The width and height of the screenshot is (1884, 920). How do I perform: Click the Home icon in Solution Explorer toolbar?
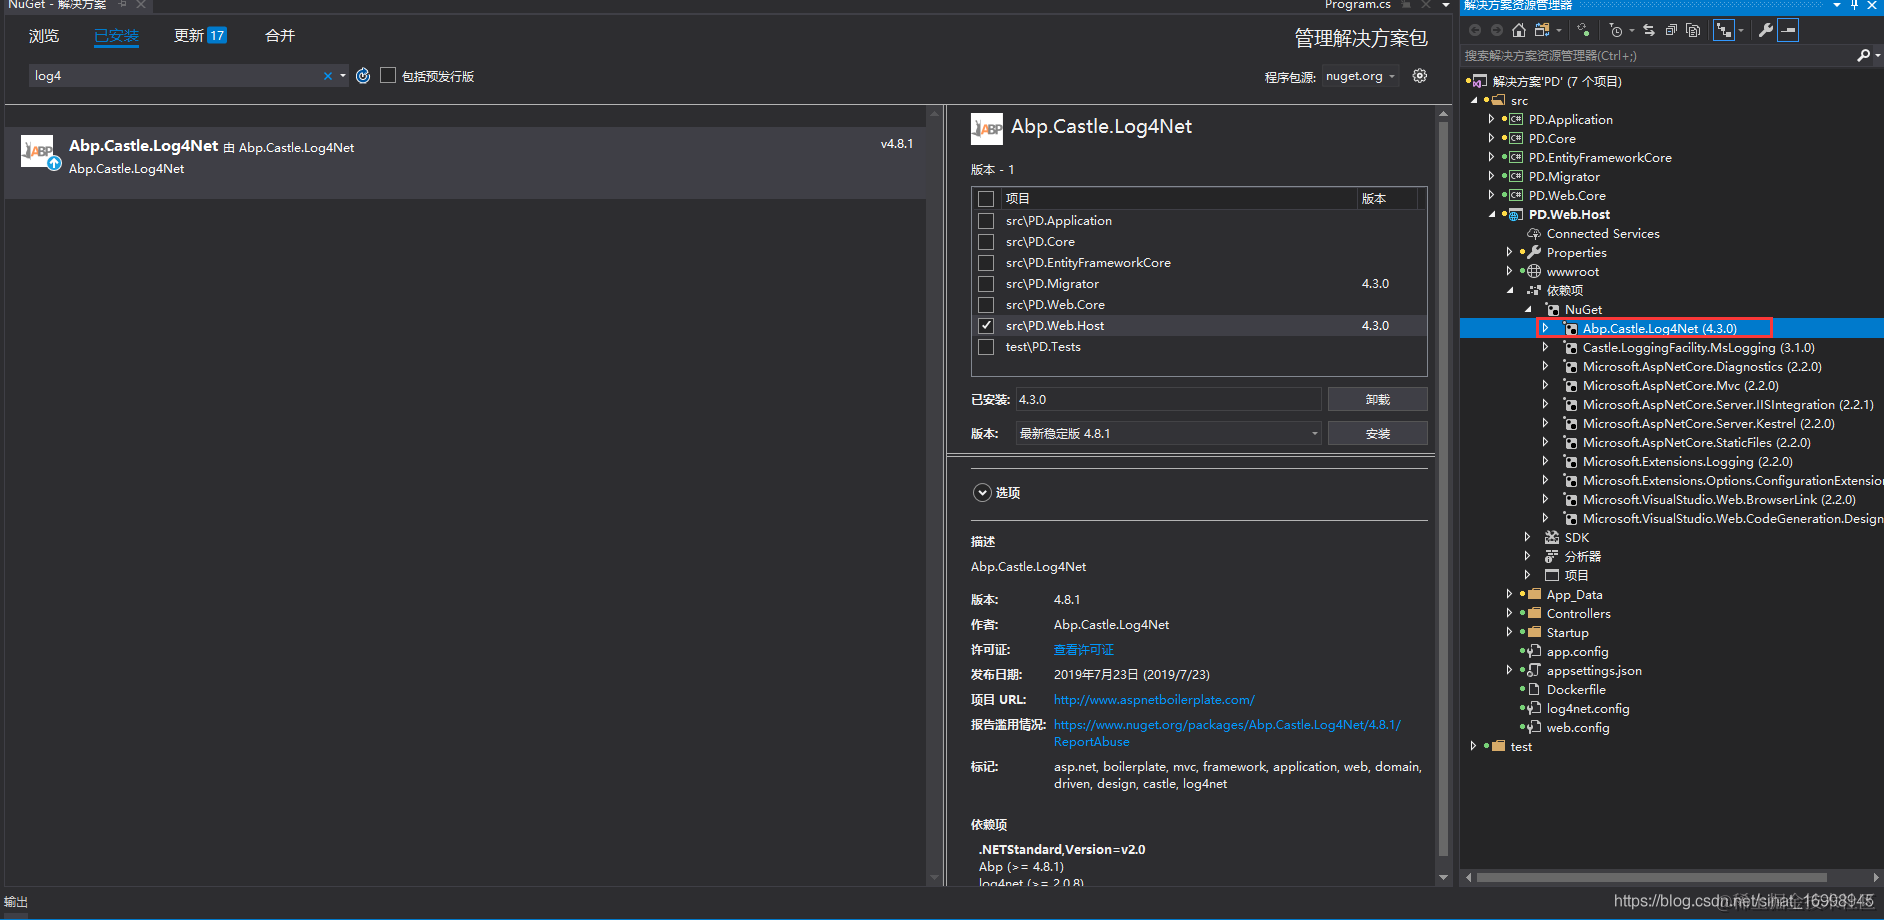click(x=1519, y=30)
